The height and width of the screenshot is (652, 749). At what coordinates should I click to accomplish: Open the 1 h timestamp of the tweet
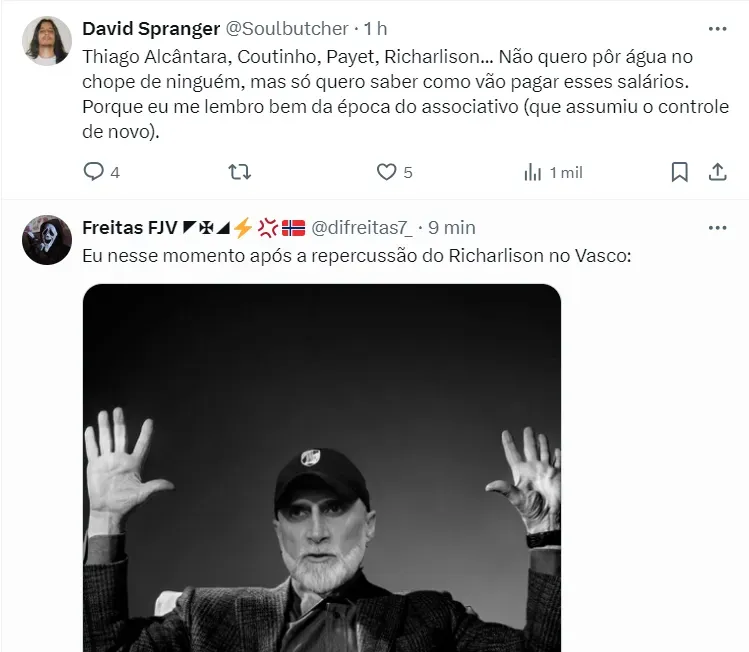375,29
